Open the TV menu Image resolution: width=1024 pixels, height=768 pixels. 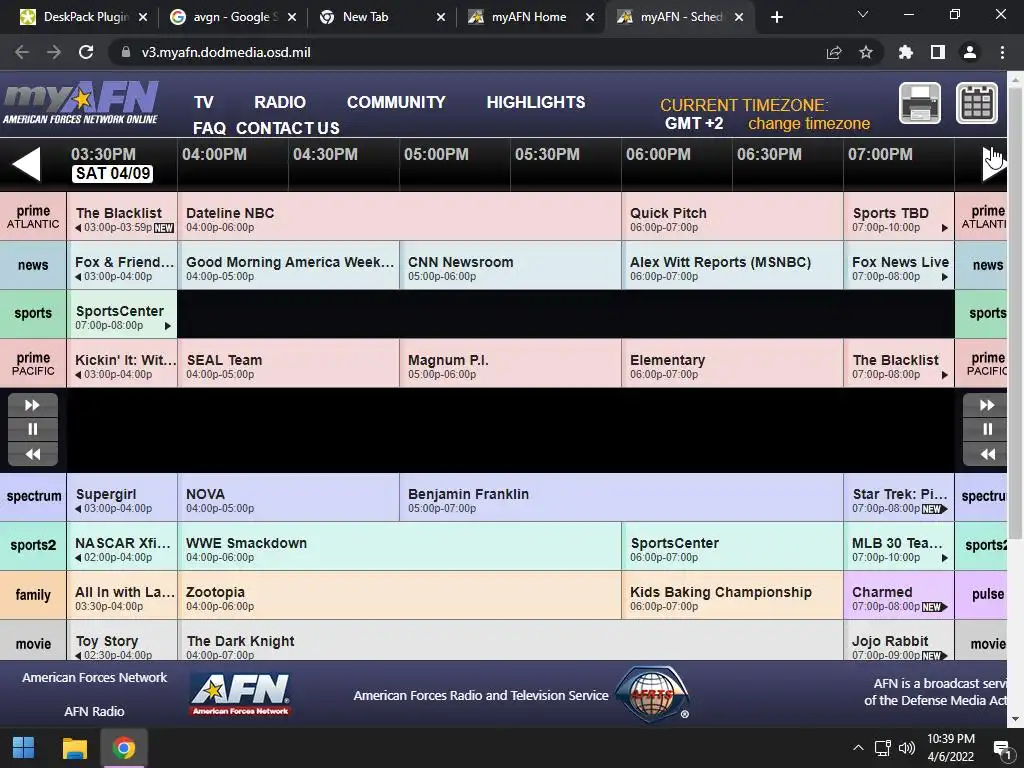pyautogui.click(x=204, y=102)
